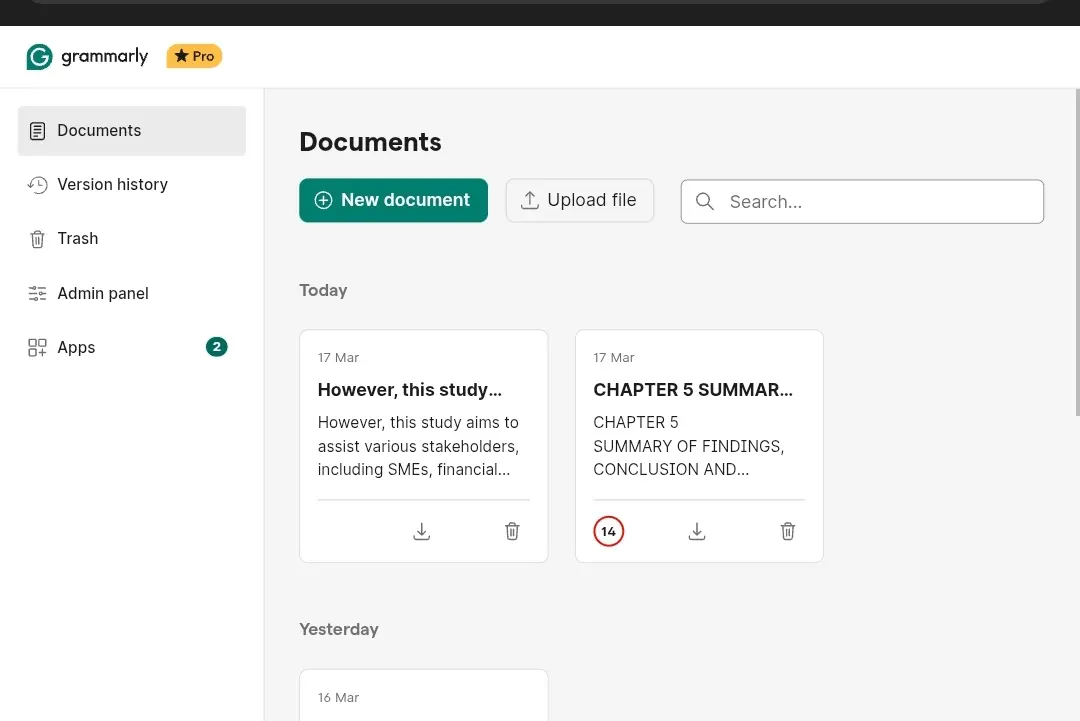Open the 'However, this study...' document title
The width and height of the screenshot is (1080, 721).
pyautogui.click(x=410, y=390)
